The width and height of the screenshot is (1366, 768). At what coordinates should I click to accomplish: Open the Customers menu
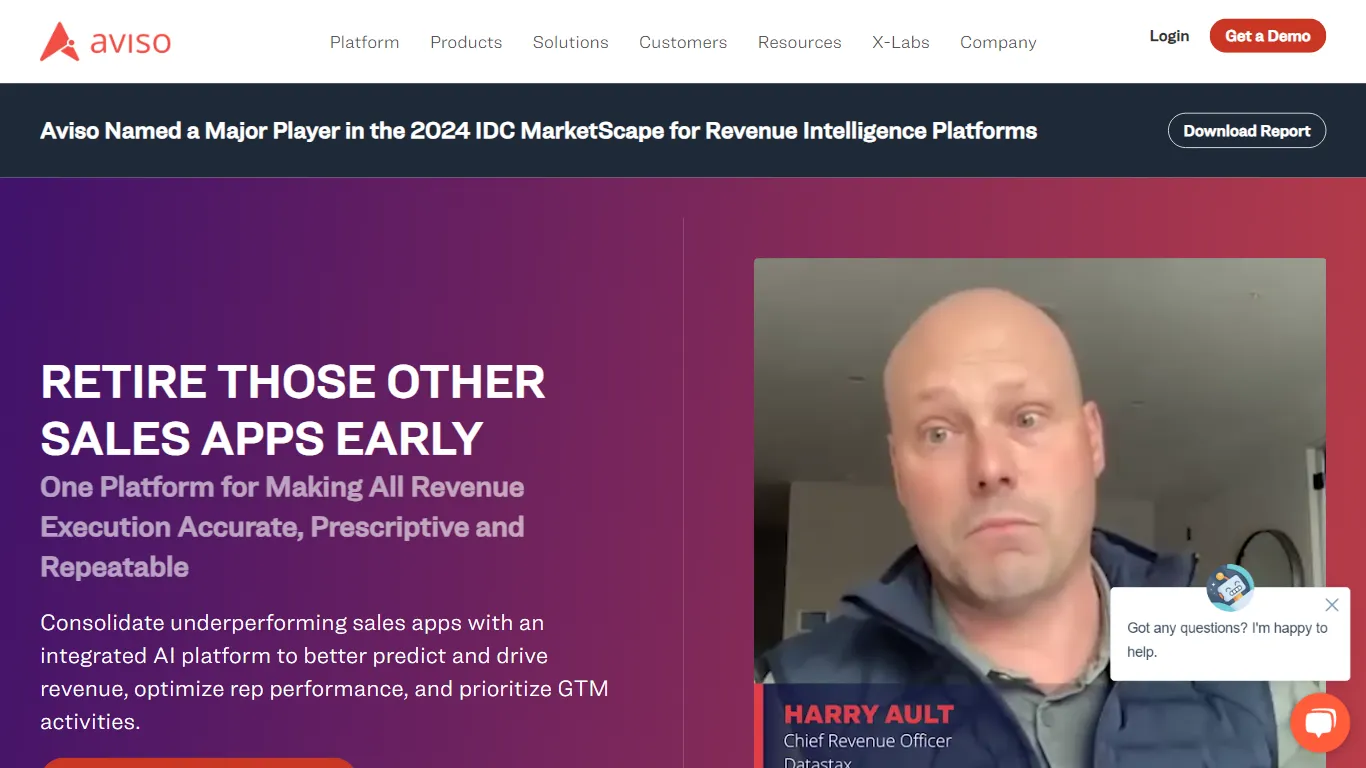point(683,42)
